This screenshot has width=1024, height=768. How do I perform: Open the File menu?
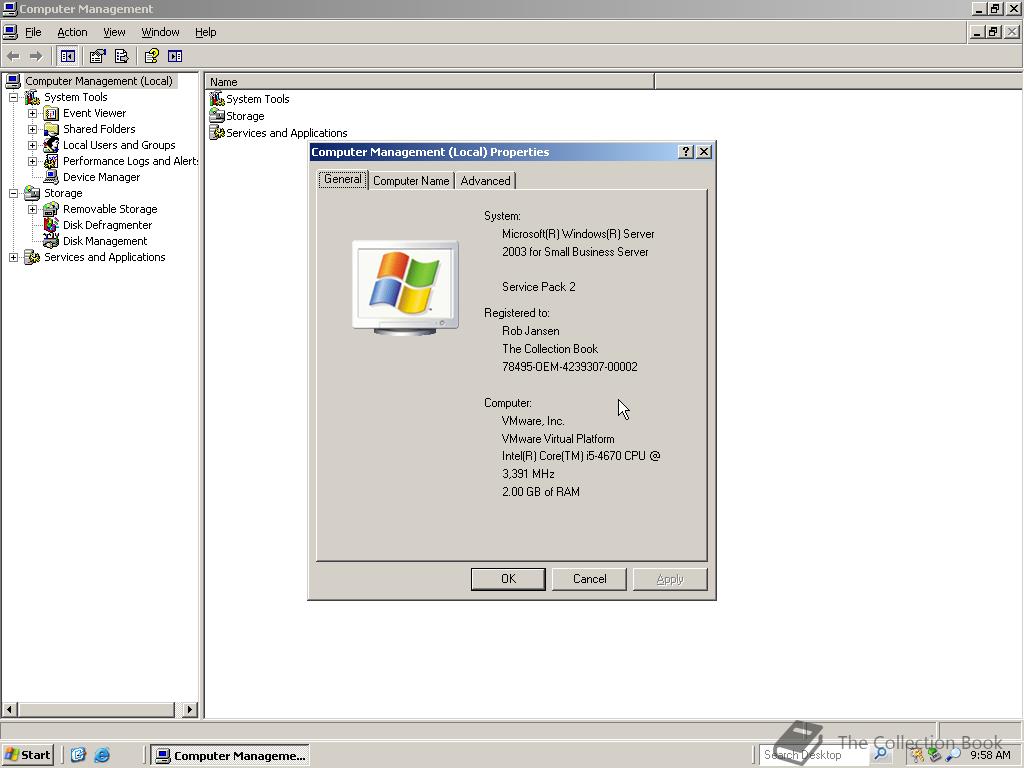[x=33, y=32]
